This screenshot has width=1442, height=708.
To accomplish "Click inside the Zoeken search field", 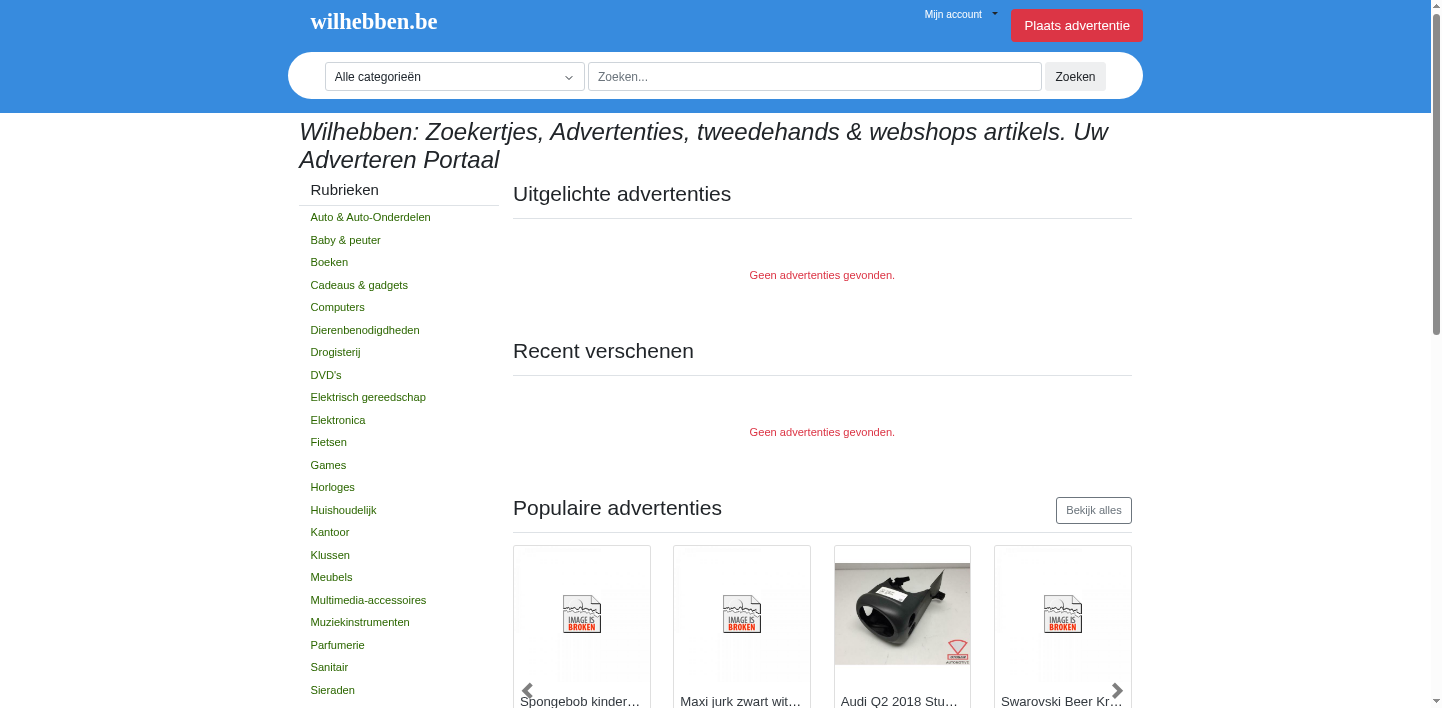I will coord(814,76).
